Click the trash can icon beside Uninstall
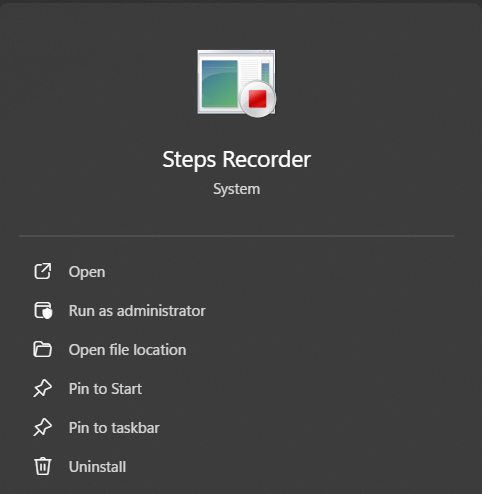This screenshot has height=494, width=482. pos(43,466)
